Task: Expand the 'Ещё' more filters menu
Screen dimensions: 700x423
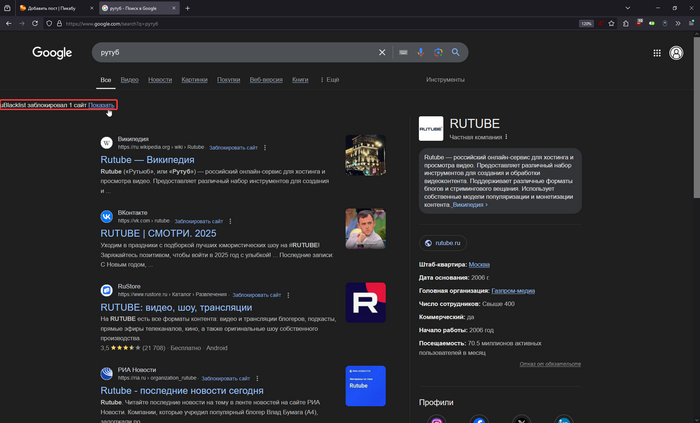Action: point(329,80)
